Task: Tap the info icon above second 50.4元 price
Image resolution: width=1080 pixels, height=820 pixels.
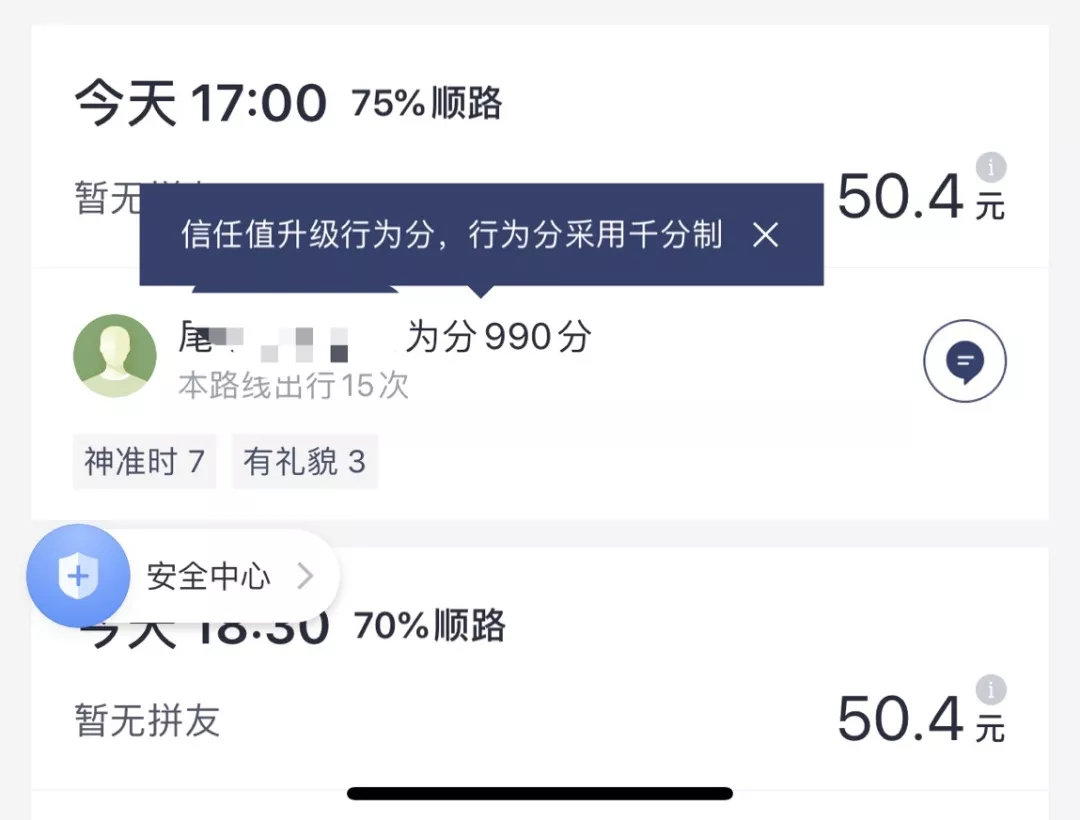Action: pyautogui.click(x=990, y=689)
